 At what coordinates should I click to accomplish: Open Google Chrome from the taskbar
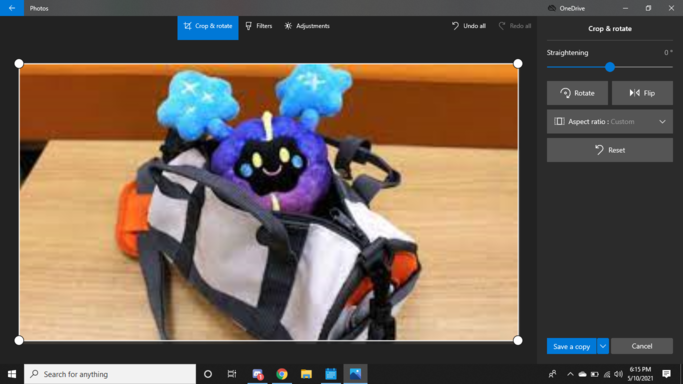[x=282, y=374]
